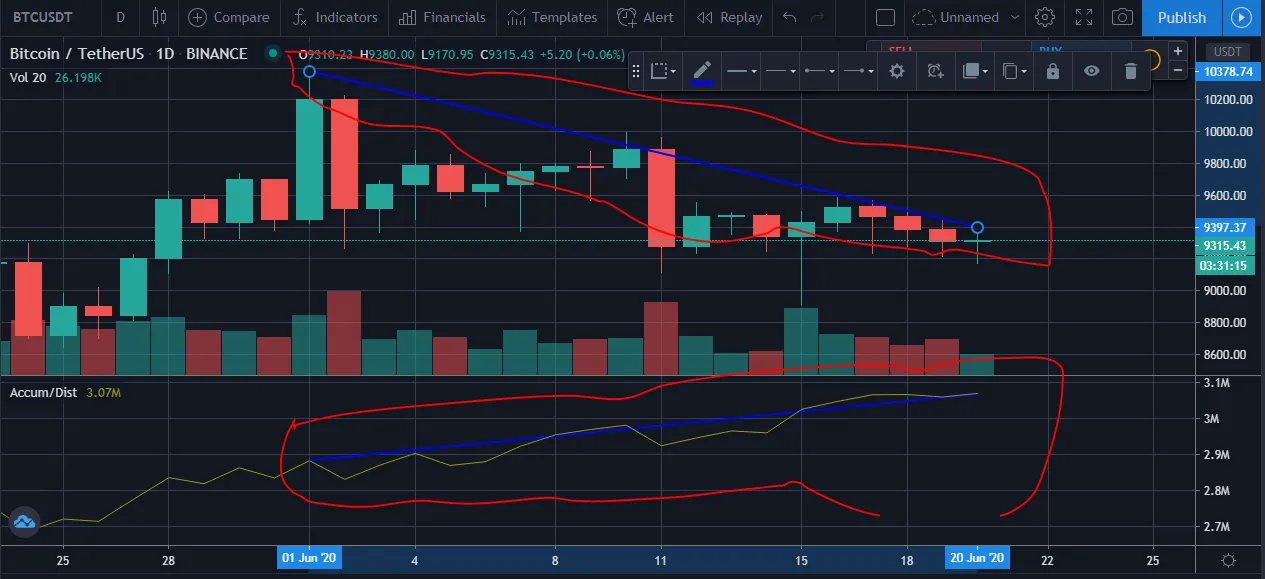
Task: Open the Unnamed layout cloud save
Action: (x=957, y=17)
